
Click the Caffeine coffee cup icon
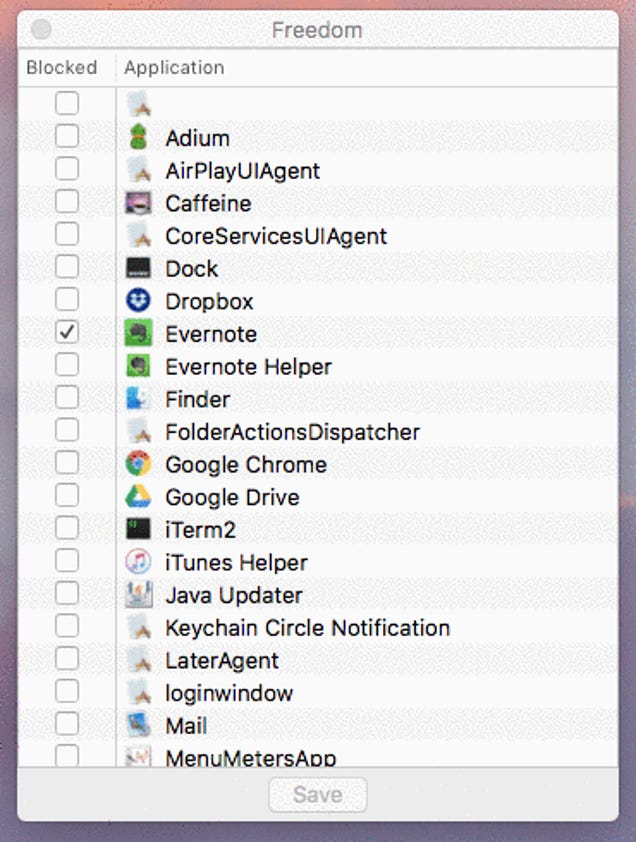click(x=139, y=203)
